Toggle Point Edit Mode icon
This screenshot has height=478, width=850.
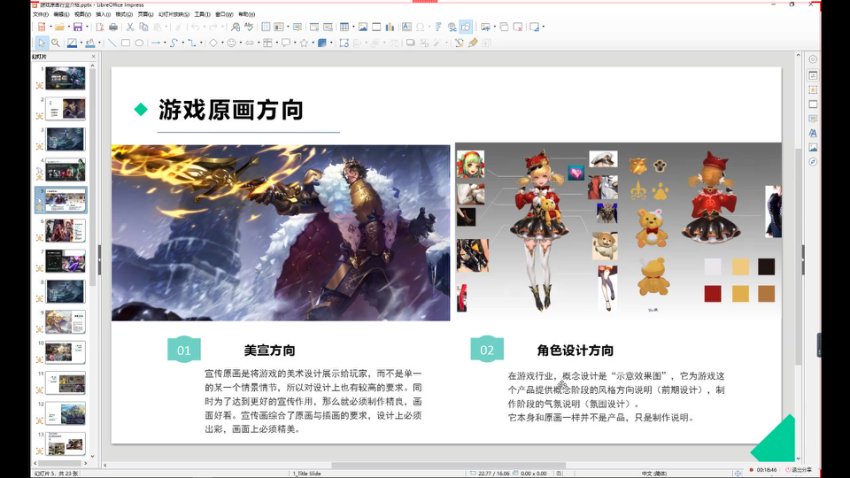click(459, 43)
